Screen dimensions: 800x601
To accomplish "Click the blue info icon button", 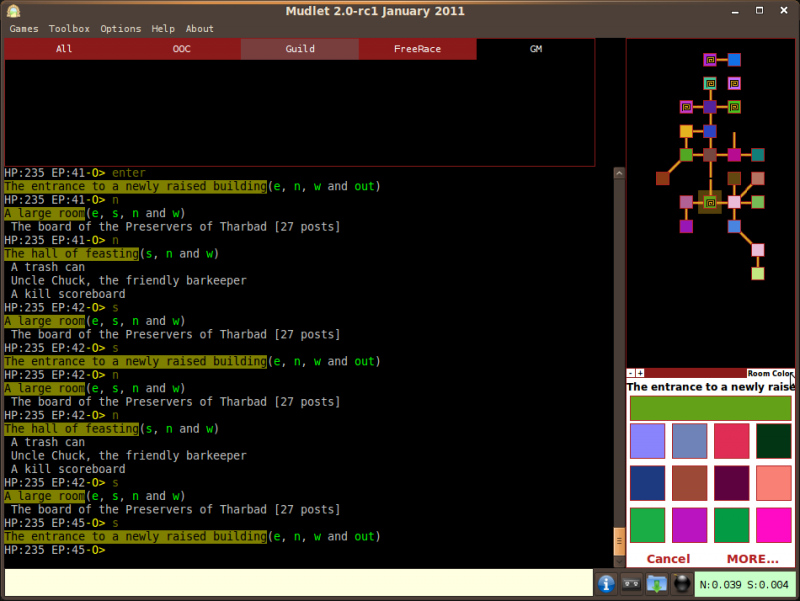I will pos(606,584).
